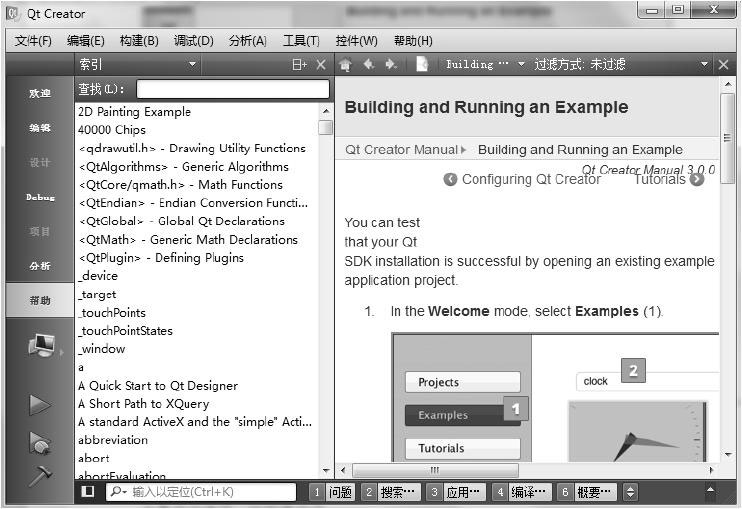Select abbreviation index entry
The image size is (742, 509).
coord(113,440)
